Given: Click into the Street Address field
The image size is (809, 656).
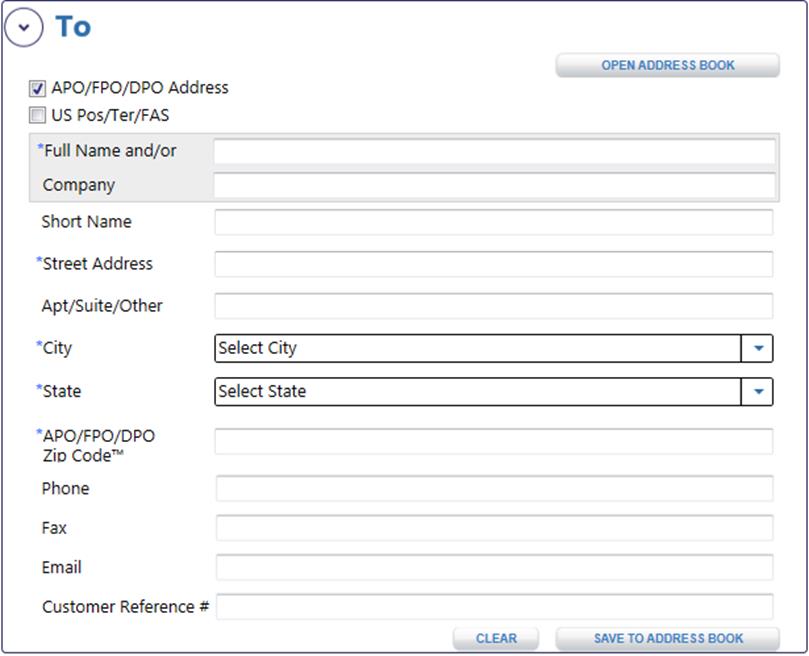Looking at the screenshot, I should pyautogui.click(x=494, y=264).
